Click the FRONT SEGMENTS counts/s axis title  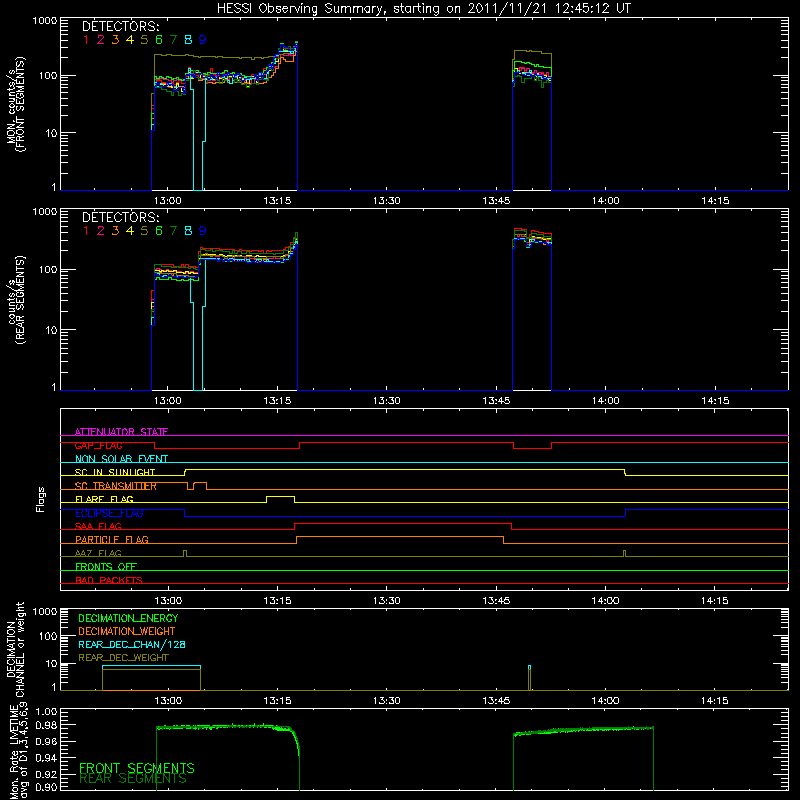click(15, 105)
